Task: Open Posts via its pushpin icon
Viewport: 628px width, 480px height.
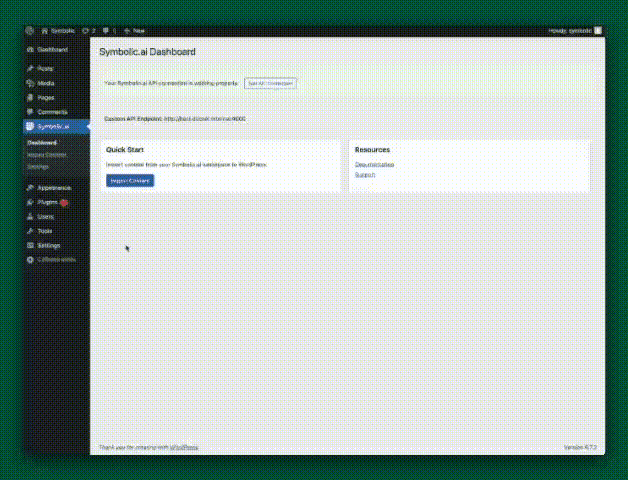Action: click(x=30, y=69)
